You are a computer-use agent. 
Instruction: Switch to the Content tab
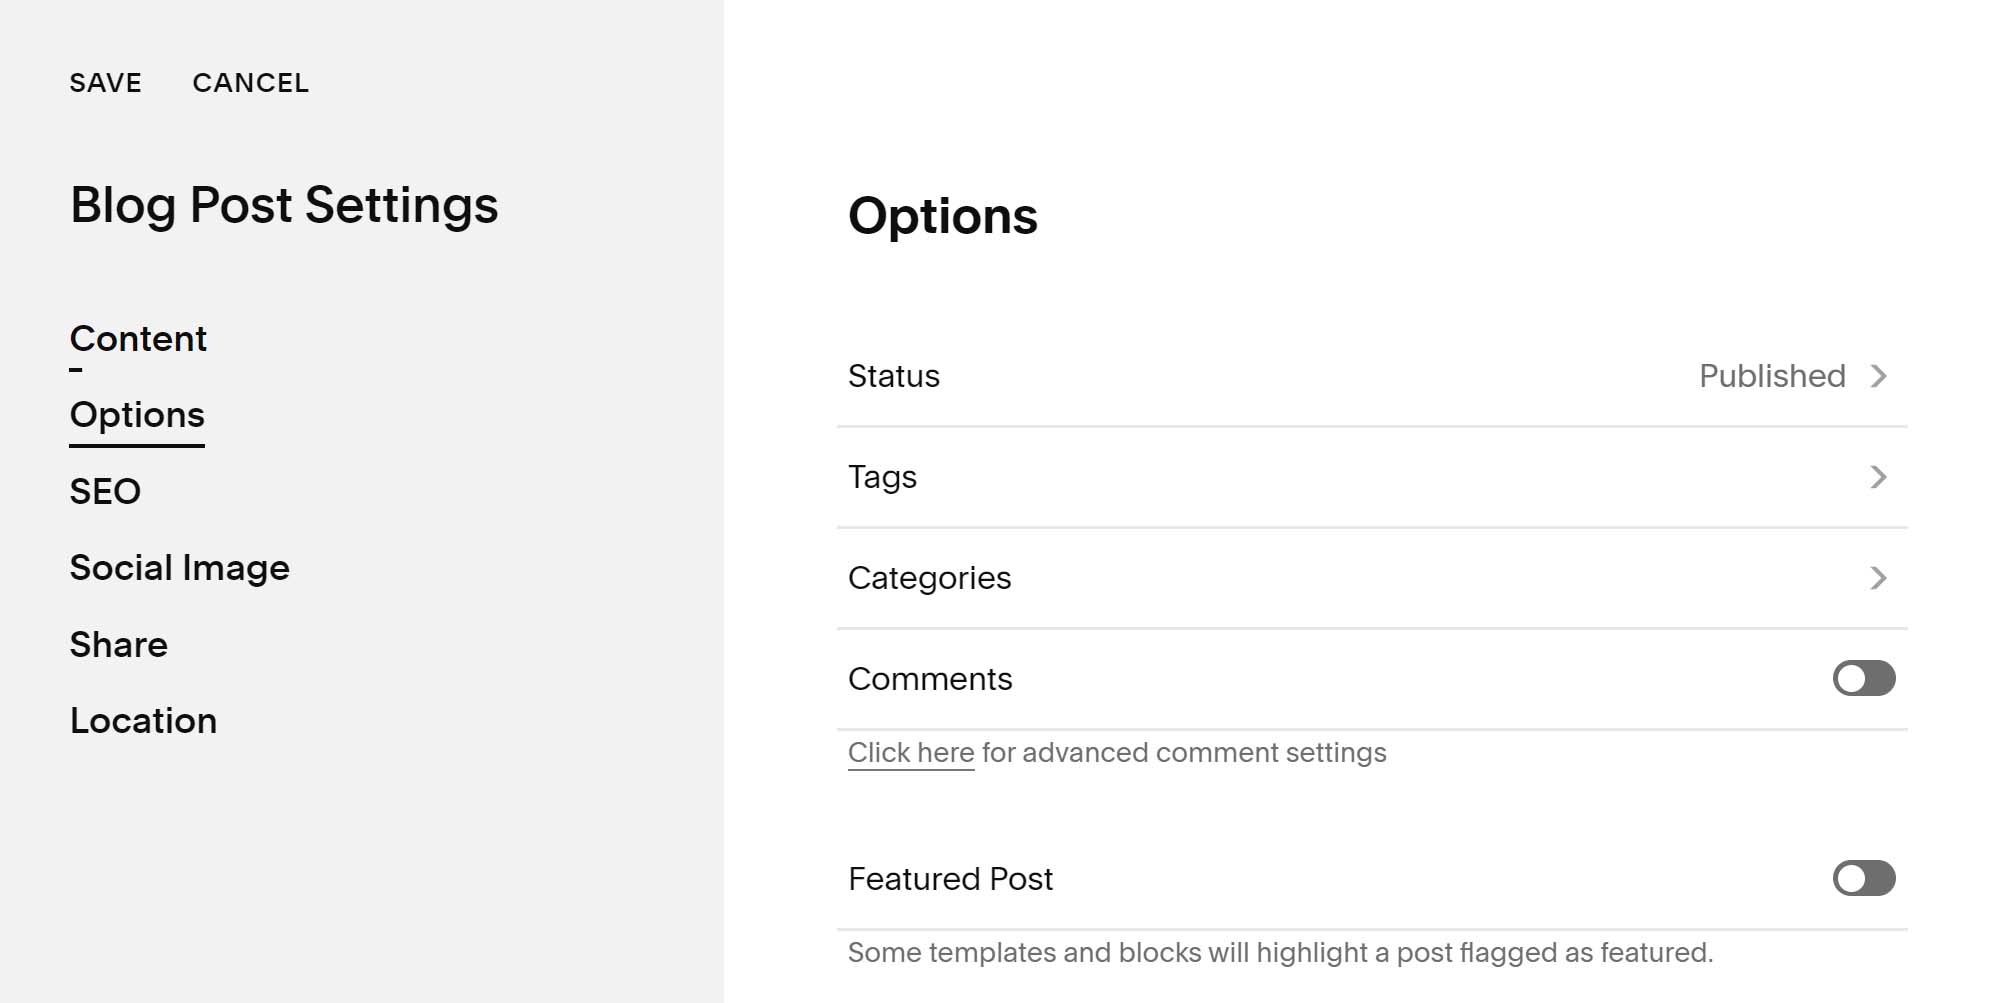(x=138, y=339)
